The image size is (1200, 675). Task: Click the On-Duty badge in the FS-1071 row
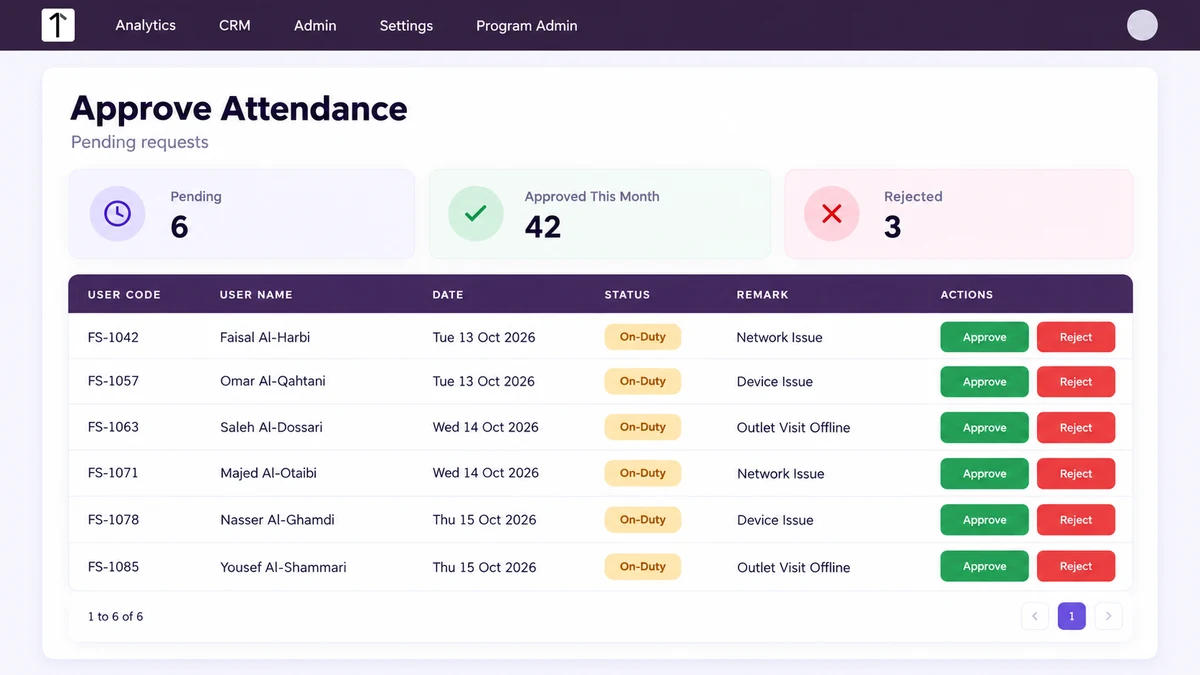tap(642, 473)
